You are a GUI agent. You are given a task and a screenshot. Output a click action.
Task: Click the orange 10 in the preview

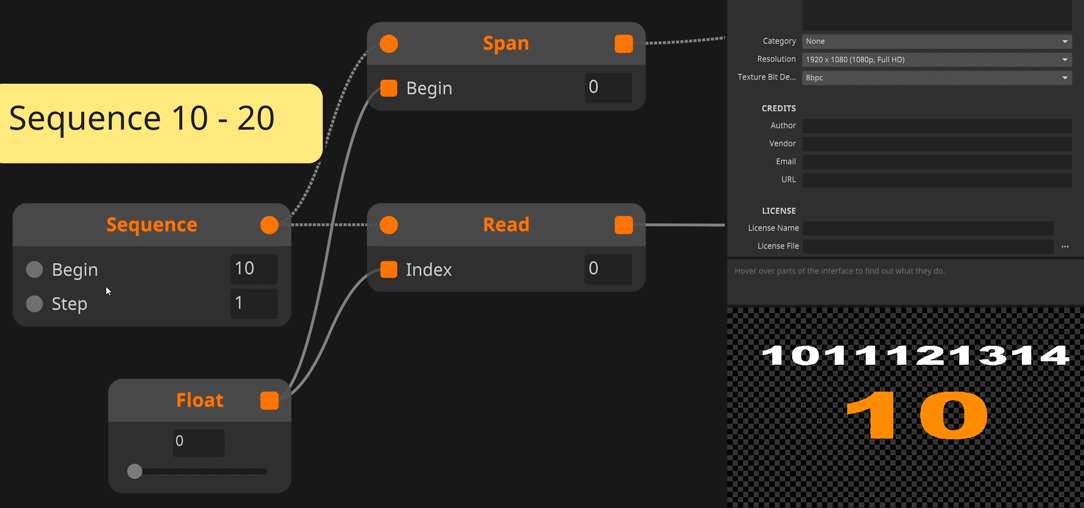tap(917, 414)
